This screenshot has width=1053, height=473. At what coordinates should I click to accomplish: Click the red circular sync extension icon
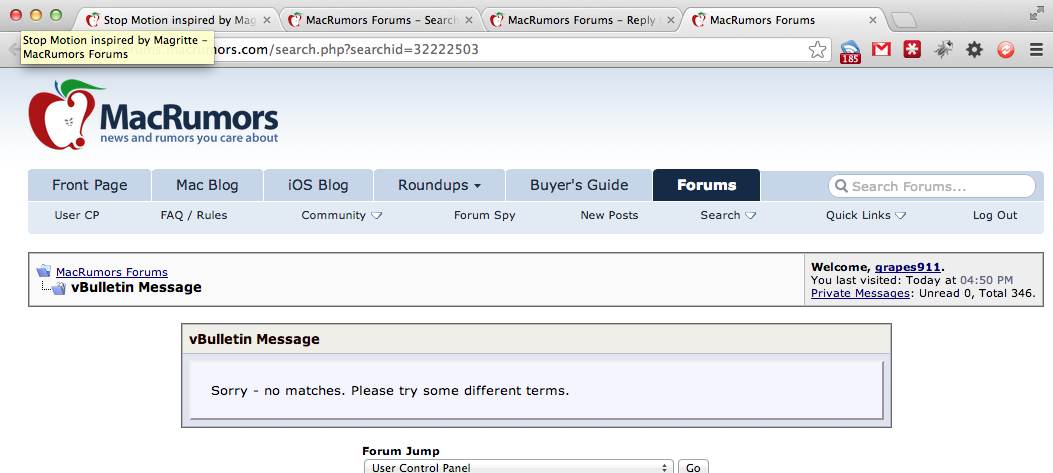click(1005, 49)
